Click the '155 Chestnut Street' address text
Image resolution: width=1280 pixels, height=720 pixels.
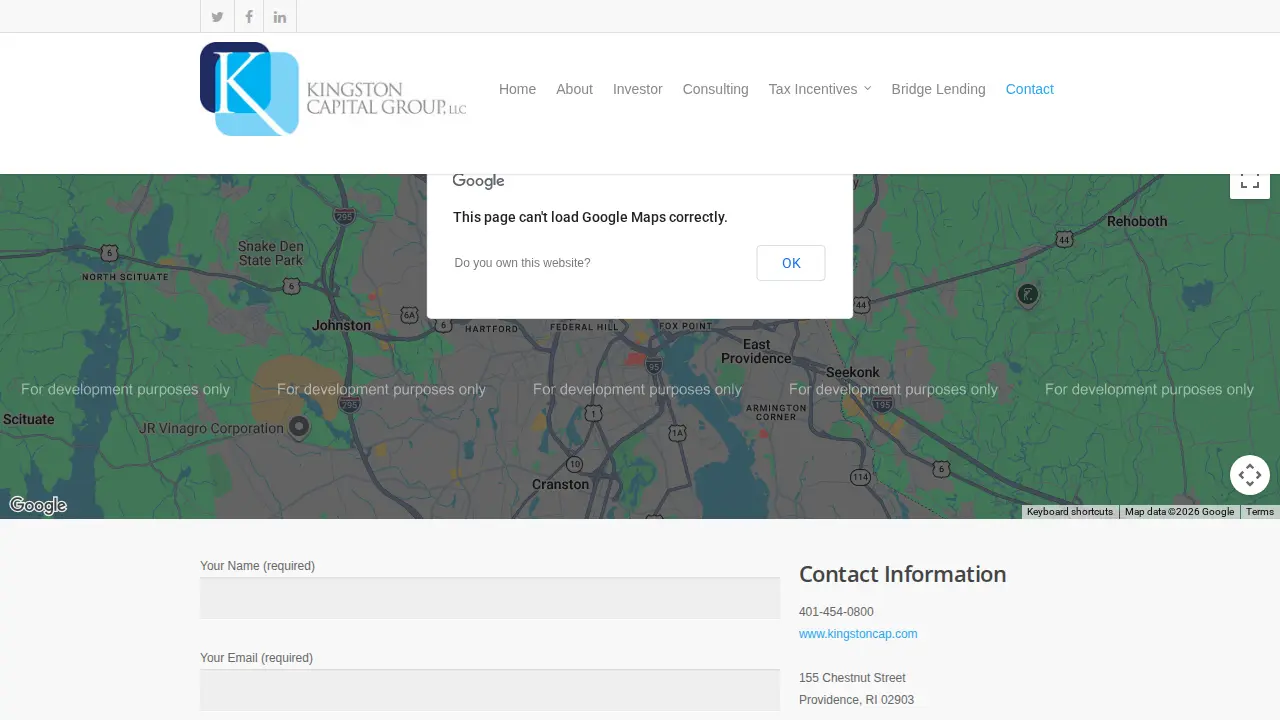[x=852, y=678]
